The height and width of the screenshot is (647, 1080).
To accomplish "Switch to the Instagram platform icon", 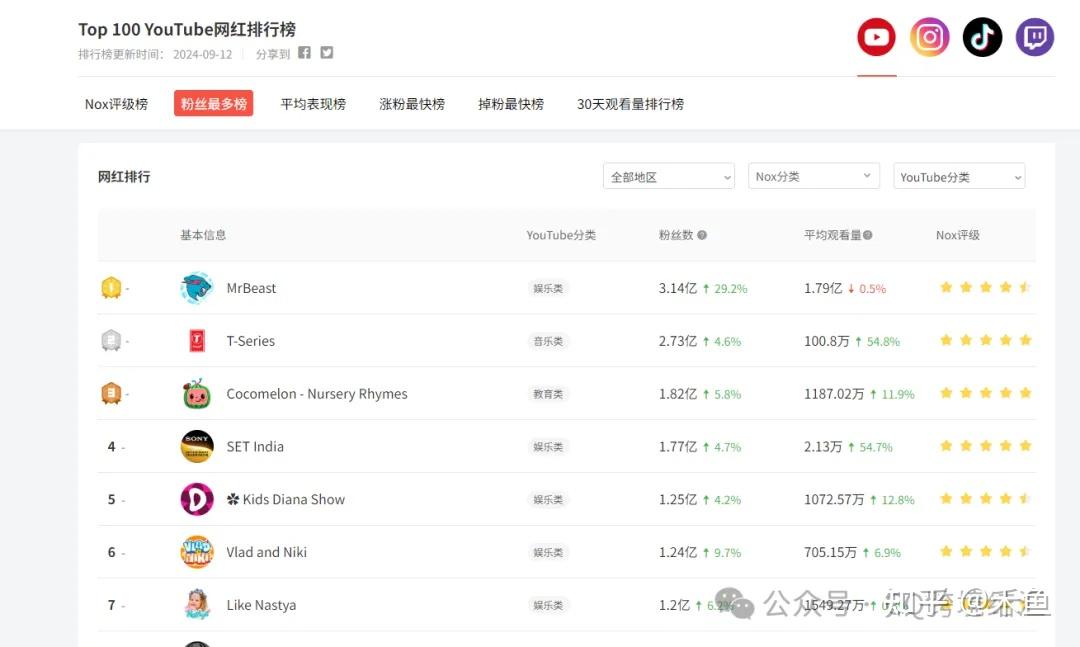I will [x=930, y=37].
